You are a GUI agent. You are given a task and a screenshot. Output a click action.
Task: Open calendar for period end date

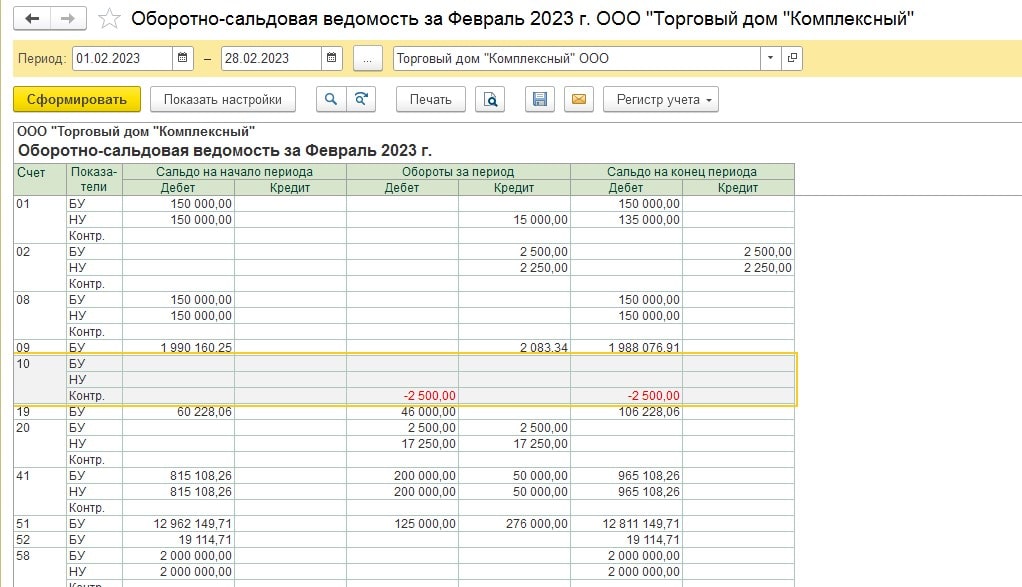click(x=331, y=58)
